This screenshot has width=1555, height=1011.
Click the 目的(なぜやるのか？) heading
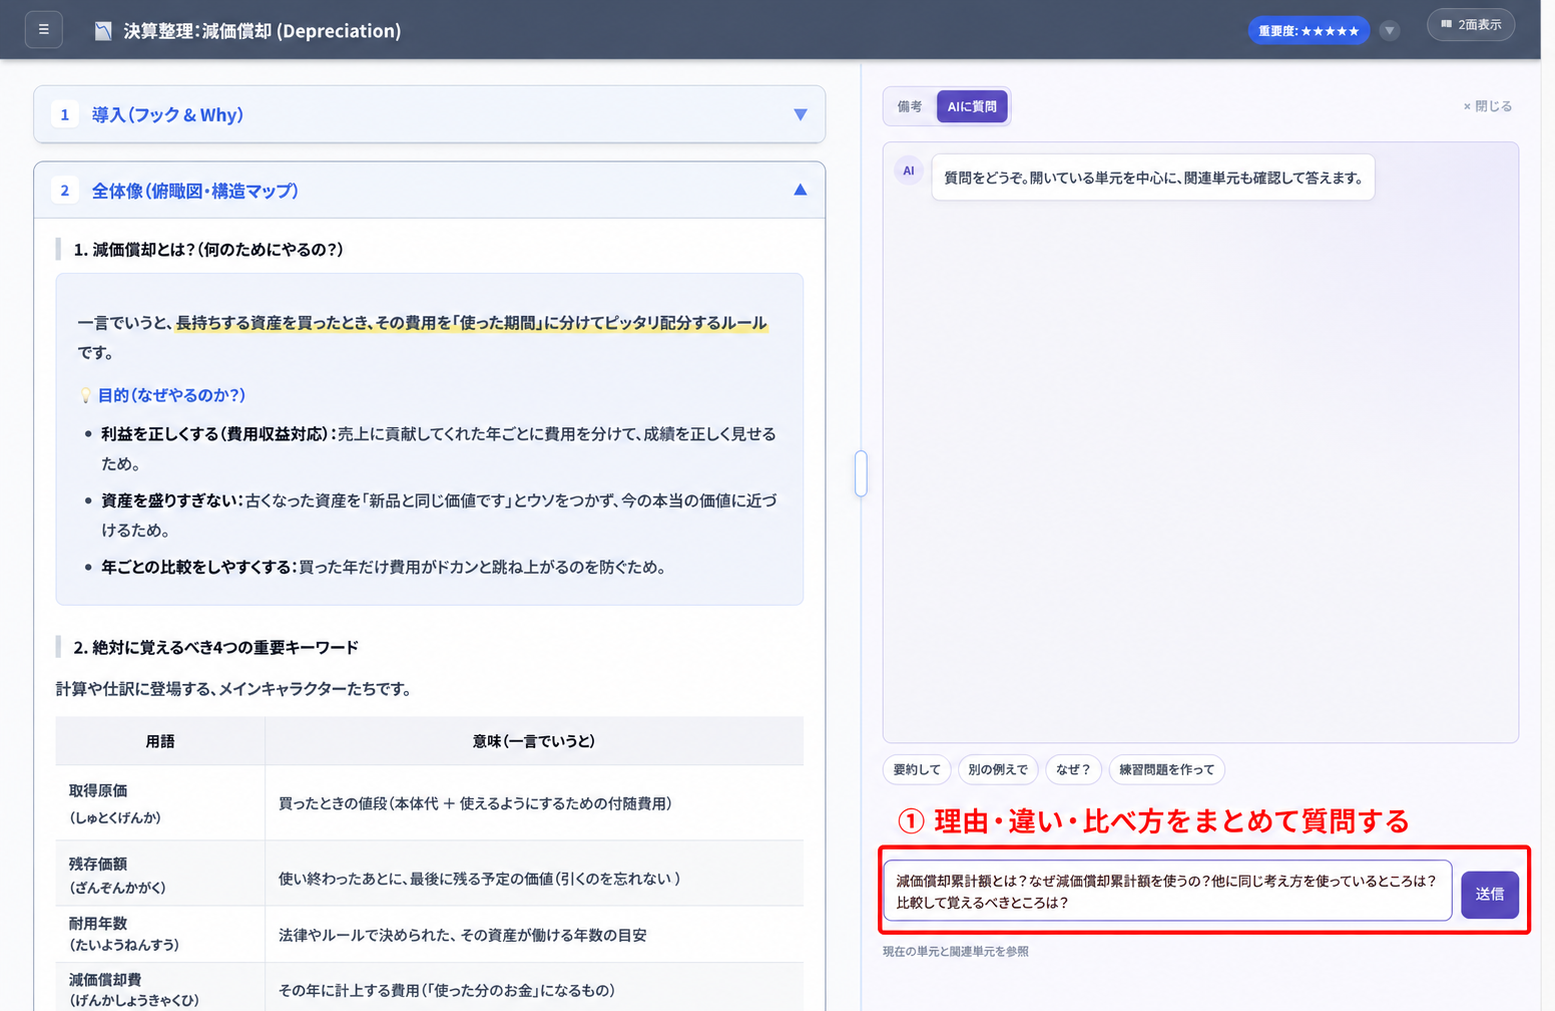pyautogui.click(x=171, y=395)
